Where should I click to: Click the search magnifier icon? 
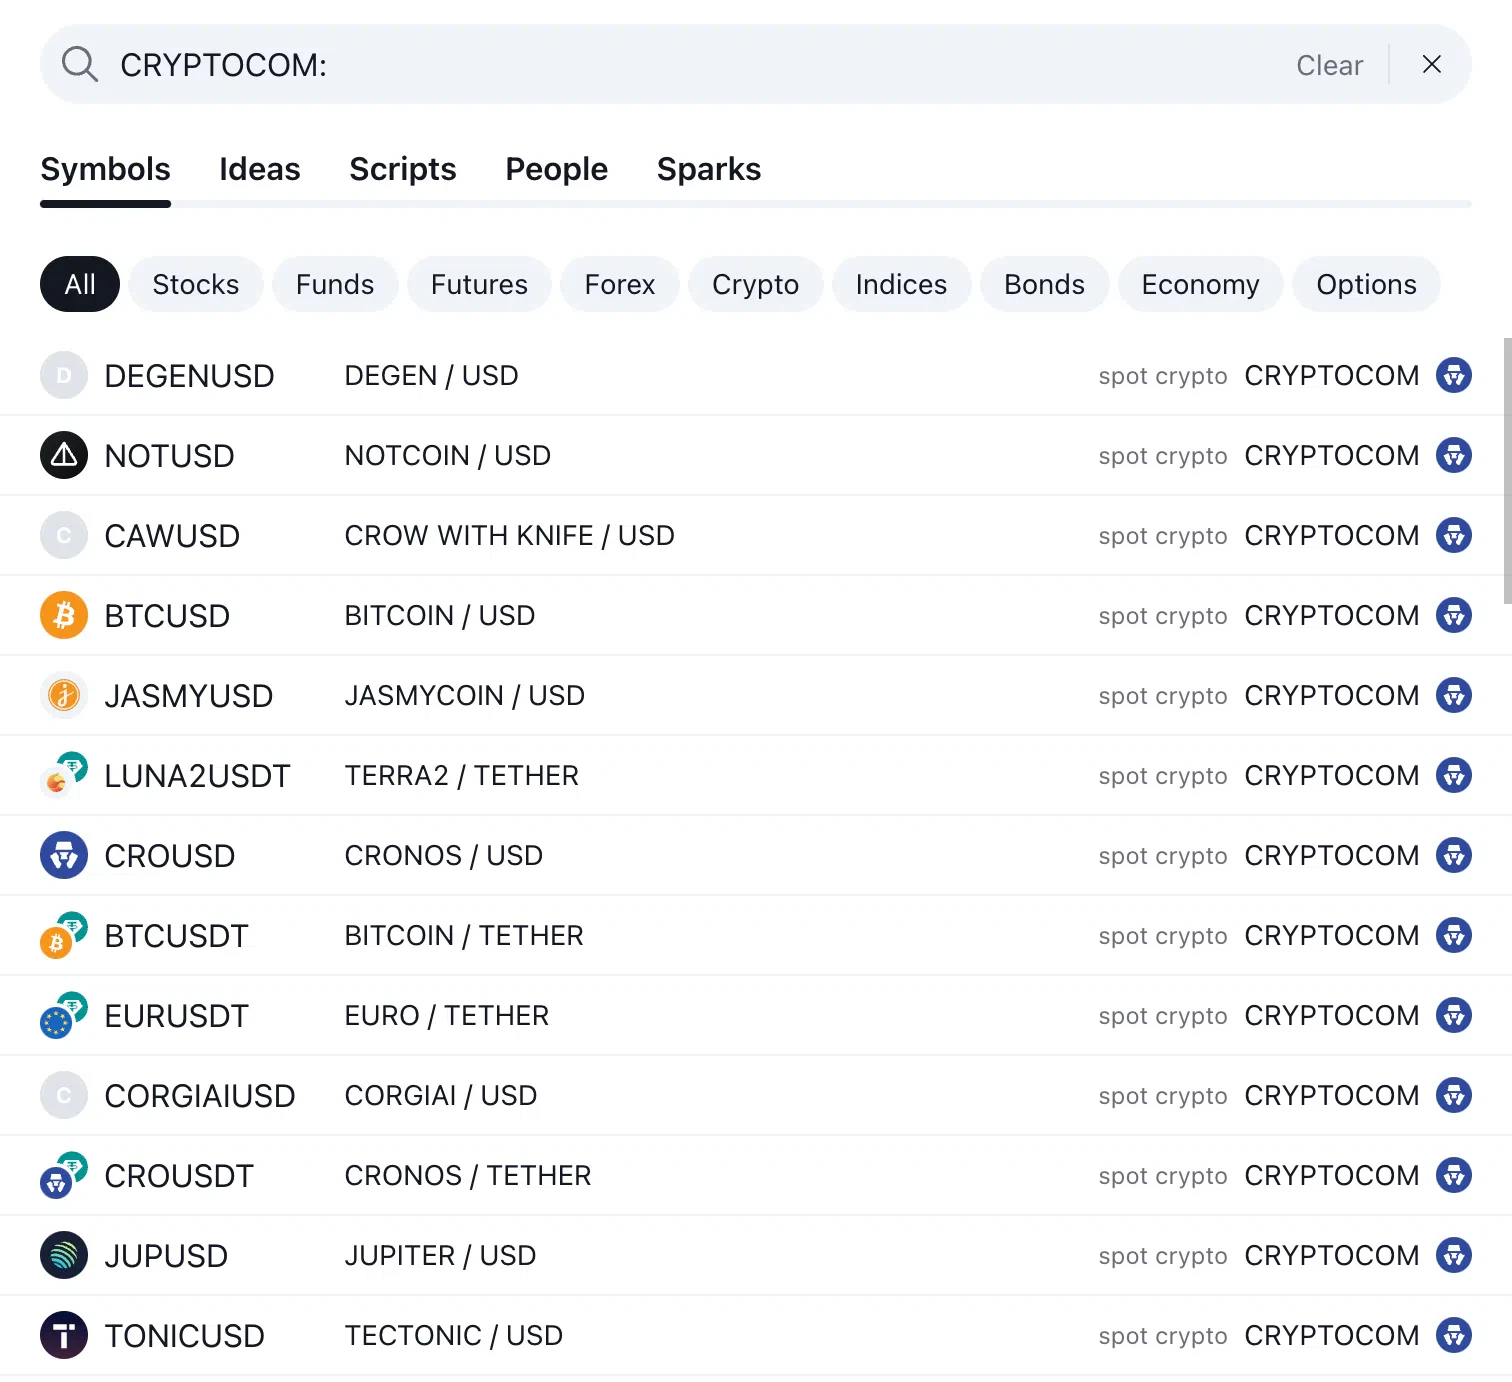tap(79, 64)
